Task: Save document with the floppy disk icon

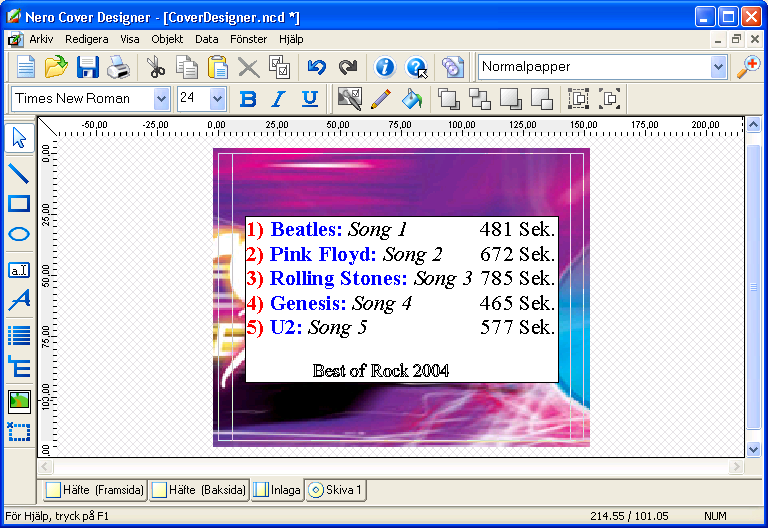Action: coord(88,67)
